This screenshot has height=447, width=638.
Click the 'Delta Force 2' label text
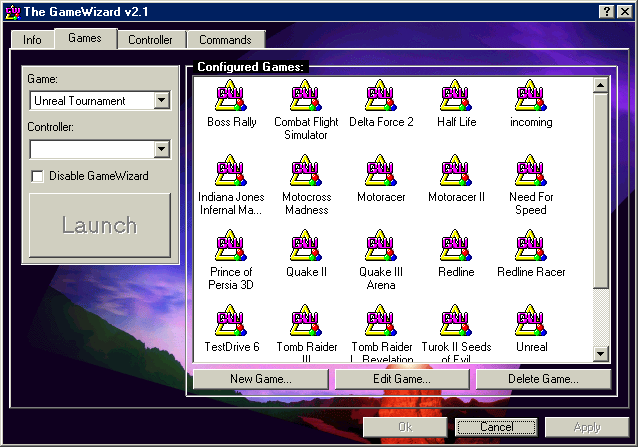[381, 122]
